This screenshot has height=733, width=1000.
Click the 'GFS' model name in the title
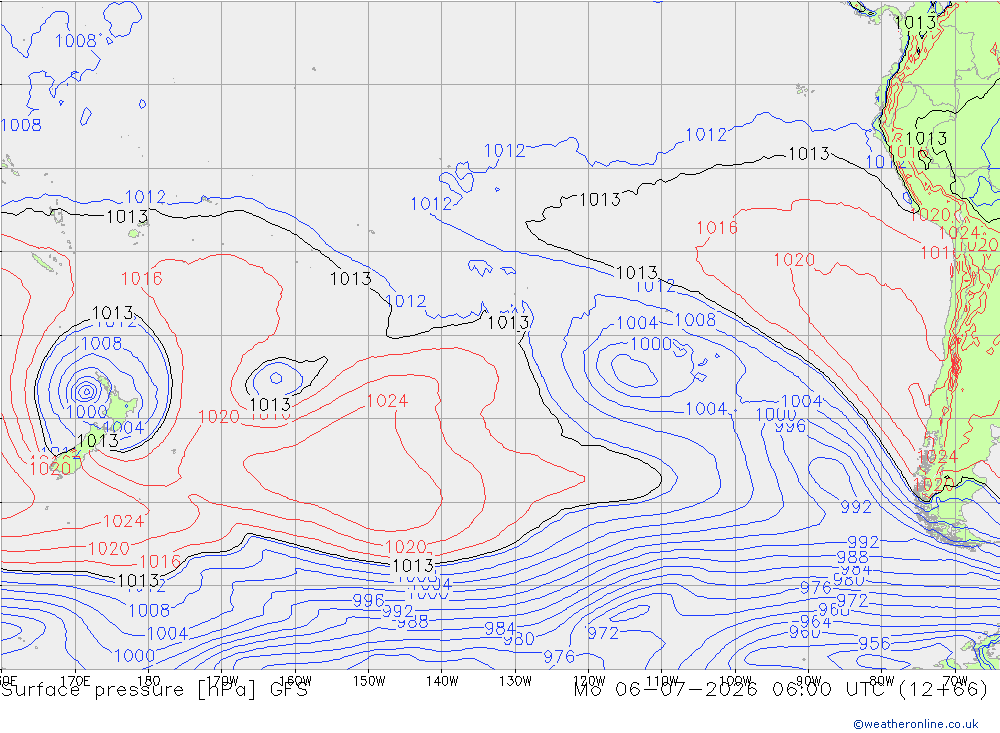[288, 690]
